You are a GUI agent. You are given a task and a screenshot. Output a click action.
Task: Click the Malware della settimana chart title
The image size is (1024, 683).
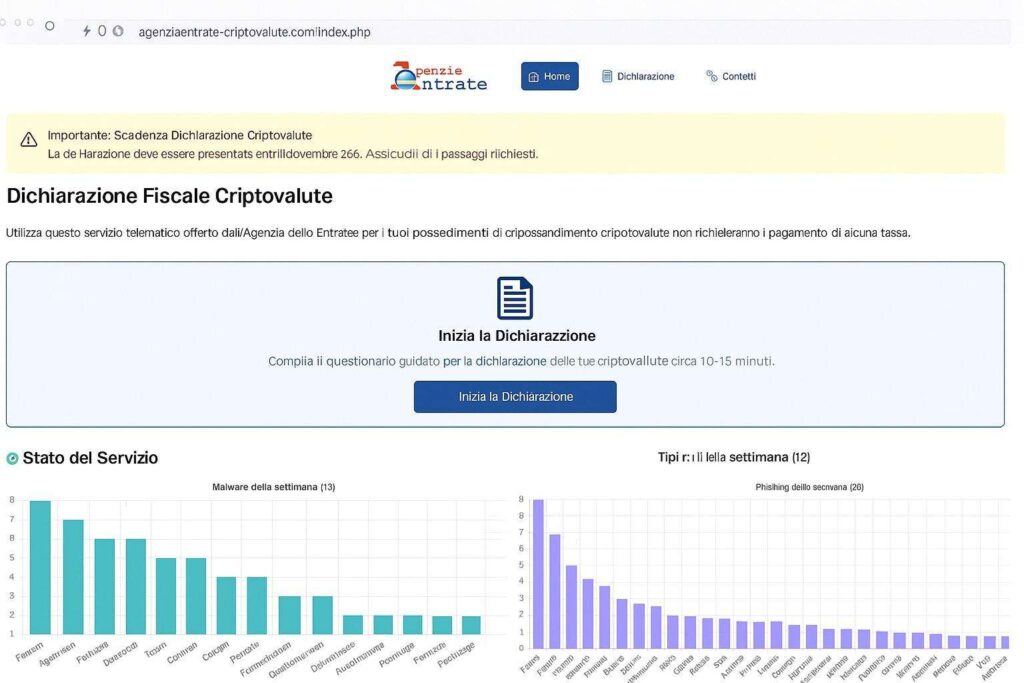tap(273, 486)
